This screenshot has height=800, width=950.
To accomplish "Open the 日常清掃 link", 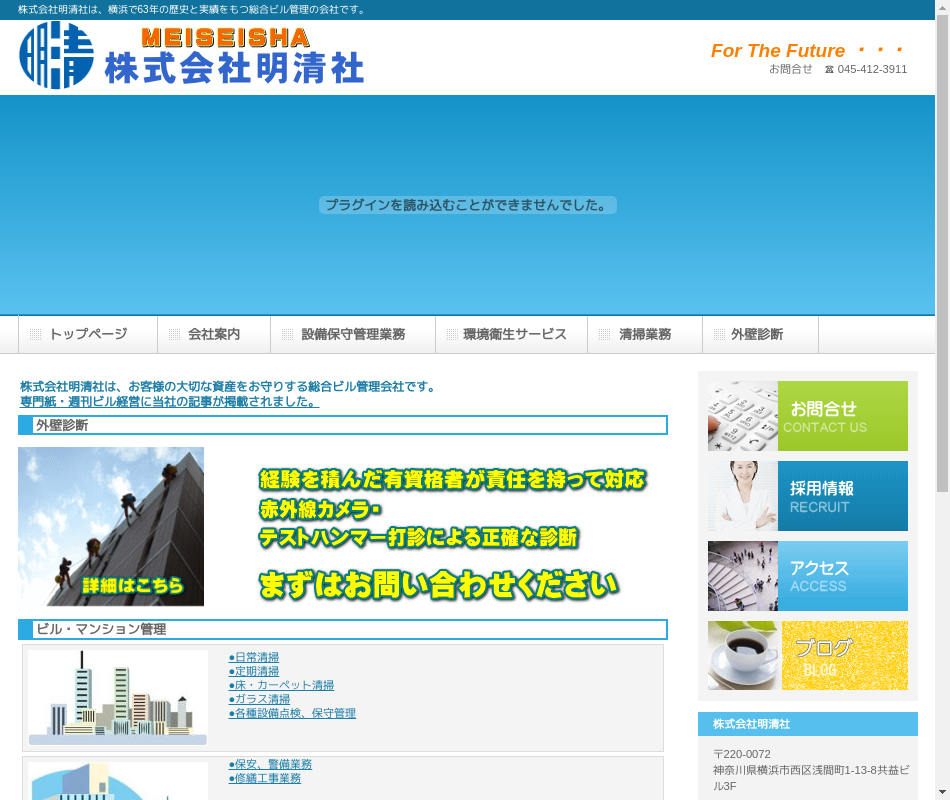I will coord(254,657).
